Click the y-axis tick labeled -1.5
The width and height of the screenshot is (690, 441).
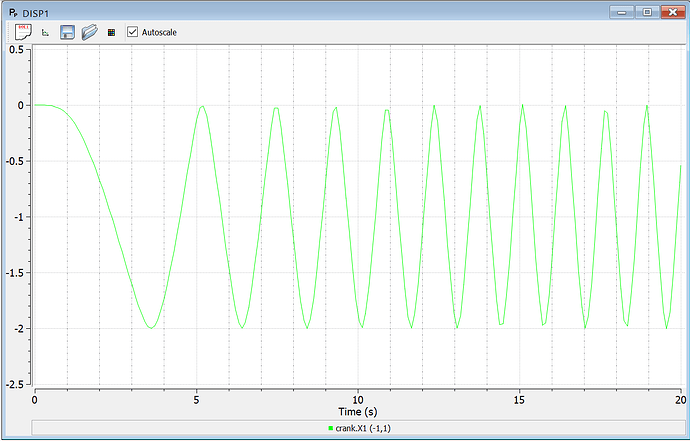[x=15, y=272]
